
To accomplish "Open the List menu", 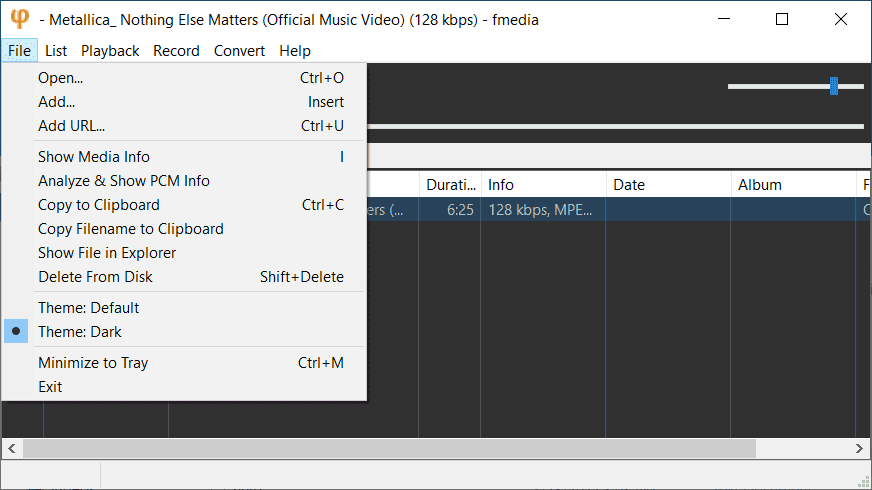I will click(x=56, y=51).
